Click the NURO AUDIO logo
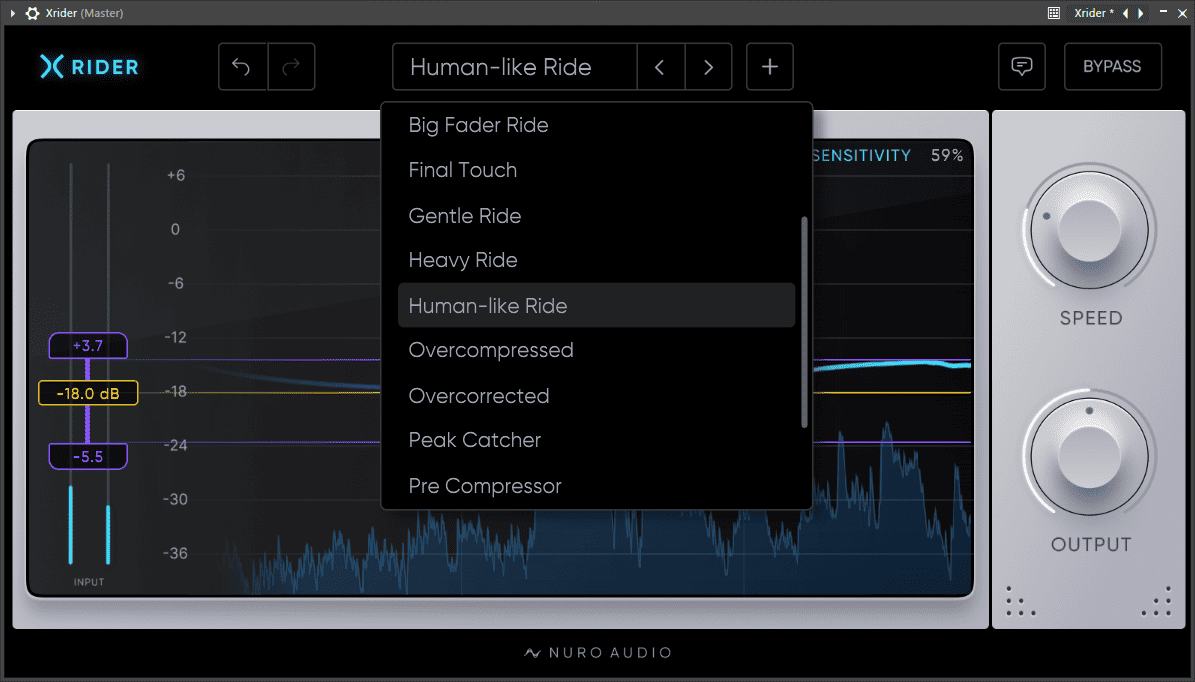 click(598, 653)
